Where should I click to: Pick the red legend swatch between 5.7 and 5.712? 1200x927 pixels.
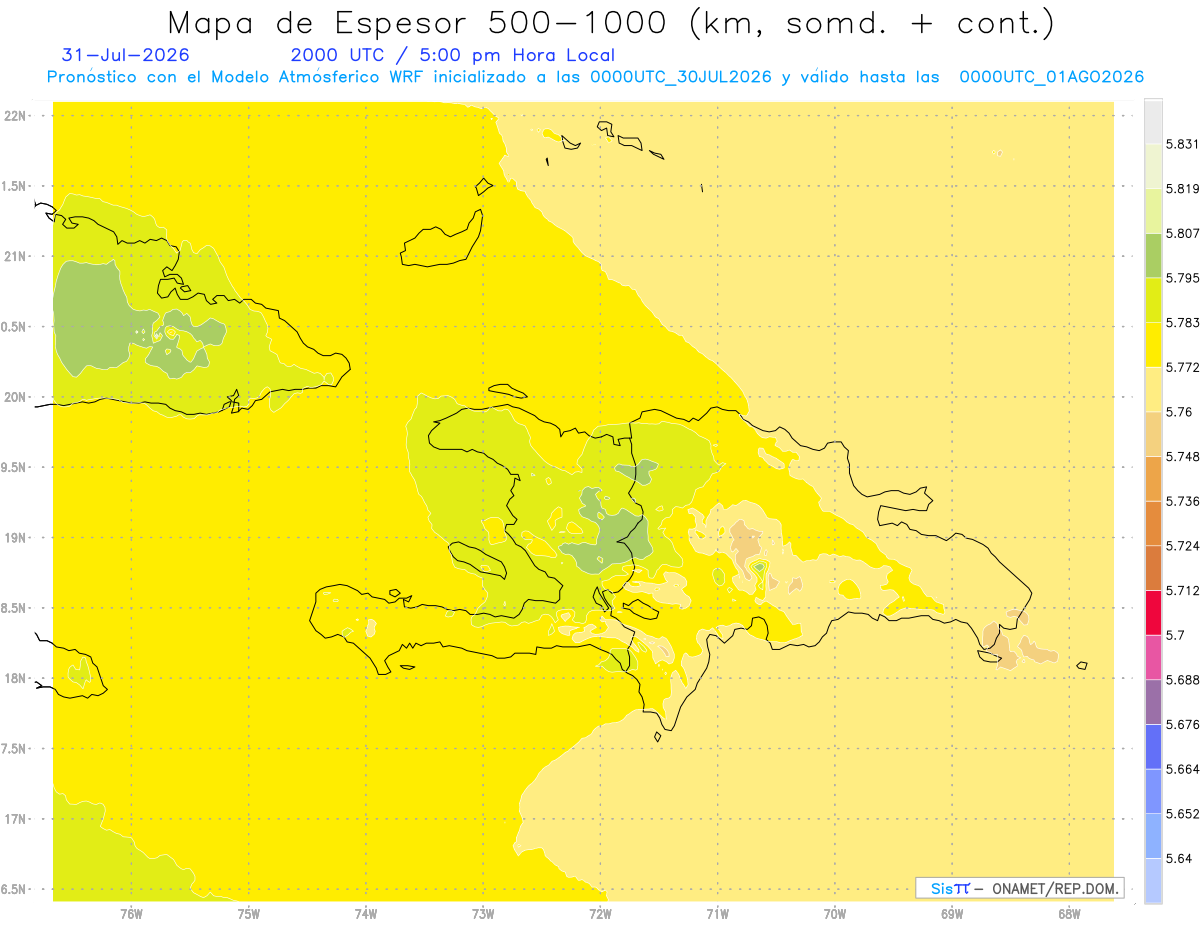click(1153, 612)
